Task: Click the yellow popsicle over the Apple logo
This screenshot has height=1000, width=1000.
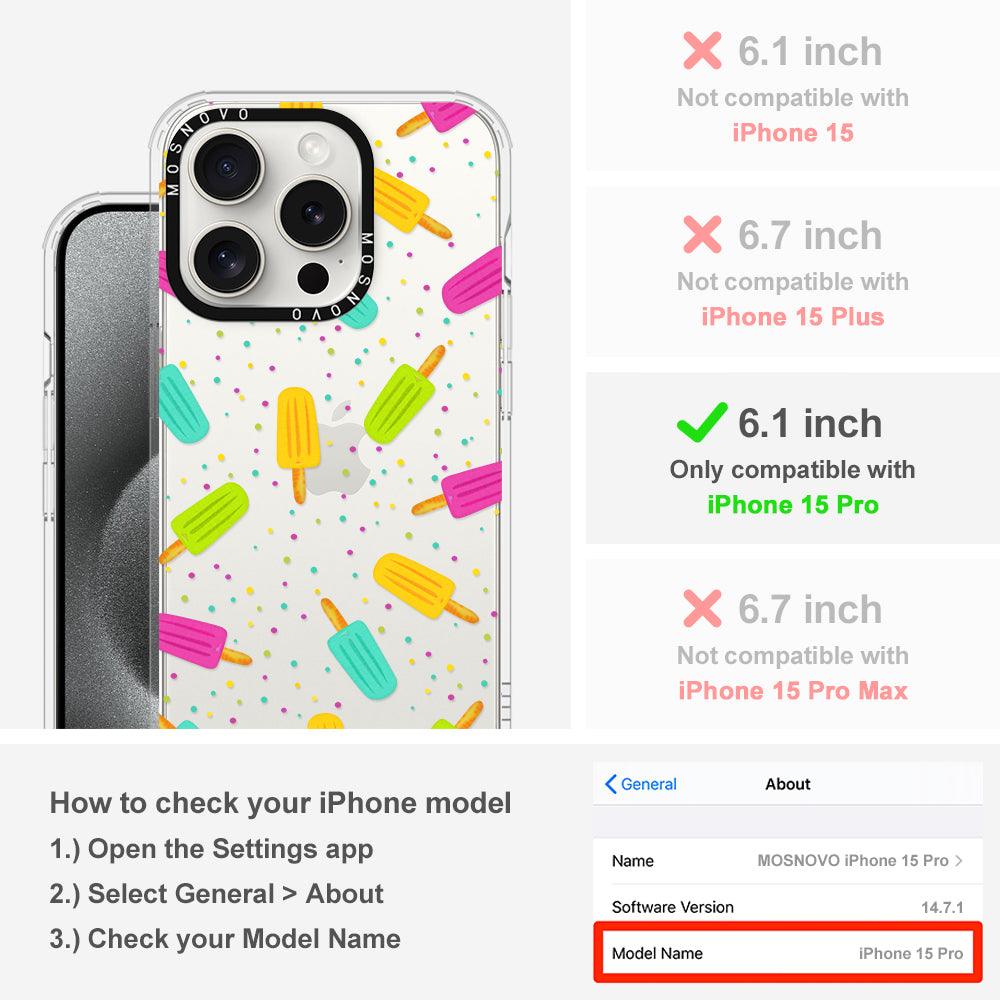Action: (x=297, y=445)
